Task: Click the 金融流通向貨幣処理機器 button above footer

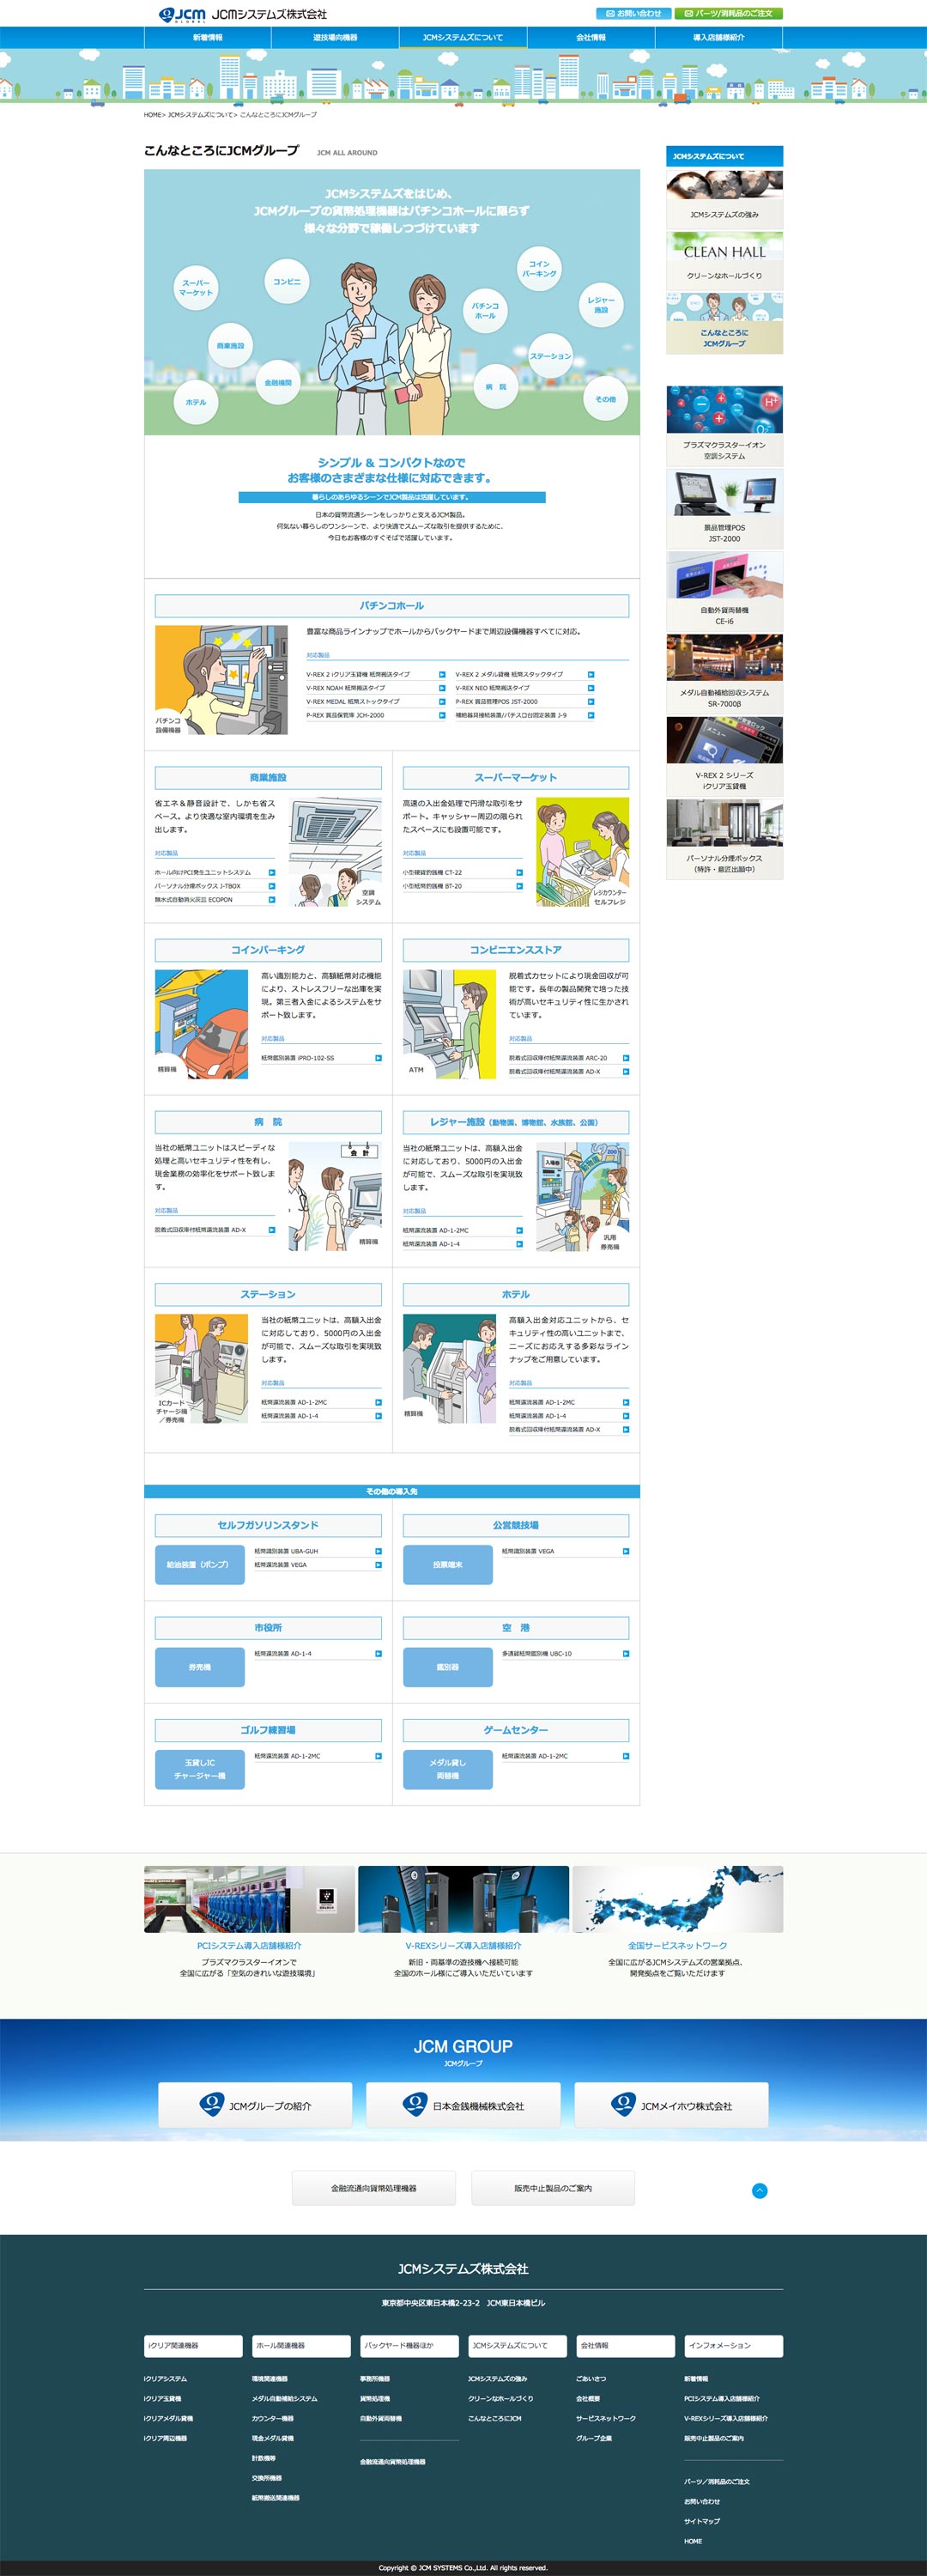Action: point(373,2188)
